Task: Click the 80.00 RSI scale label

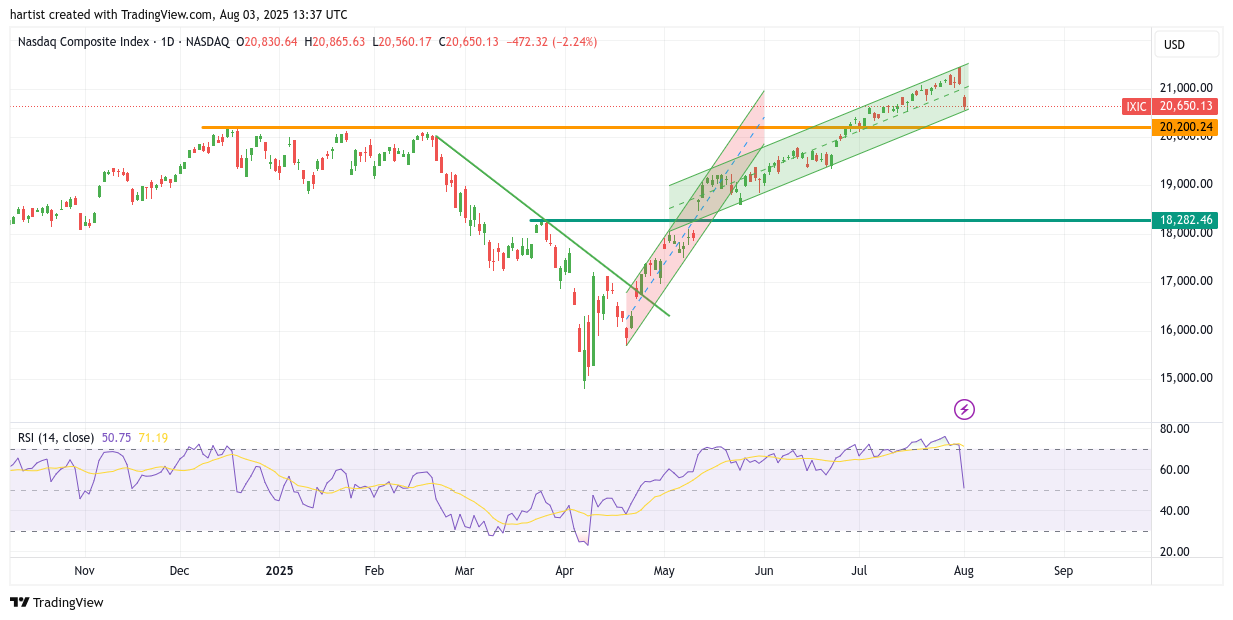Action: (x=1175, y=429)
